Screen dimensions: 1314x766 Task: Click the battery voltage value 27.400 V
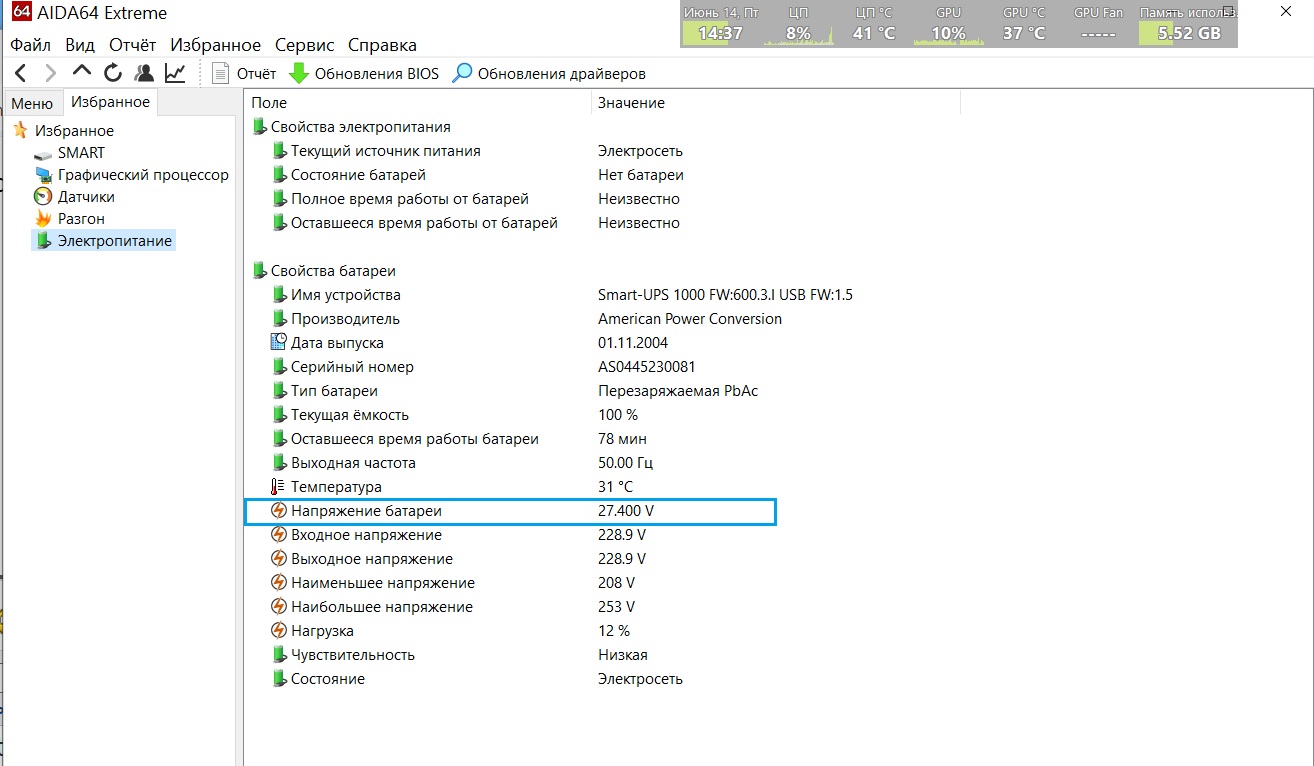(x=626, y=511)
